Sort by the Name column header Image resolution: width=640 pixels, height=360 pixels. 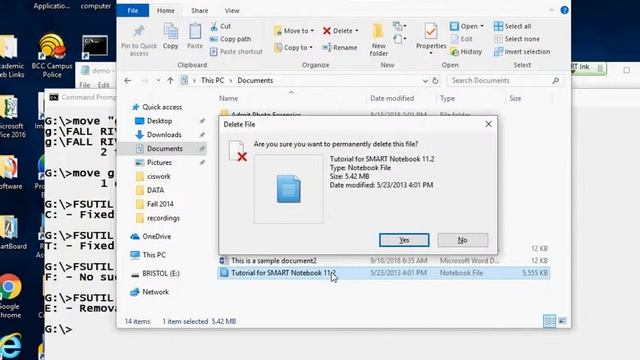[228, 98]
